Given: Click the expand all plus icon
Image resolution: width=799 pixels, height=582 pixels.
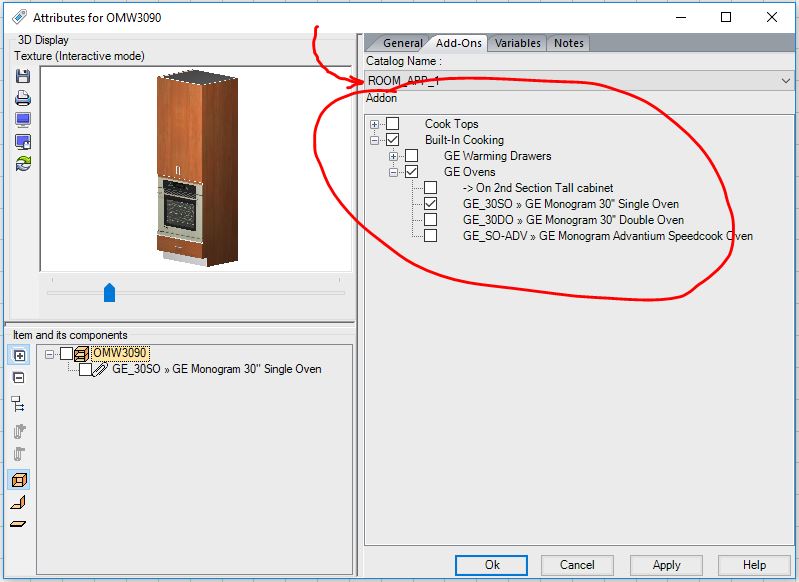Looking at the screenshot, I should click(x=19, y=355).
